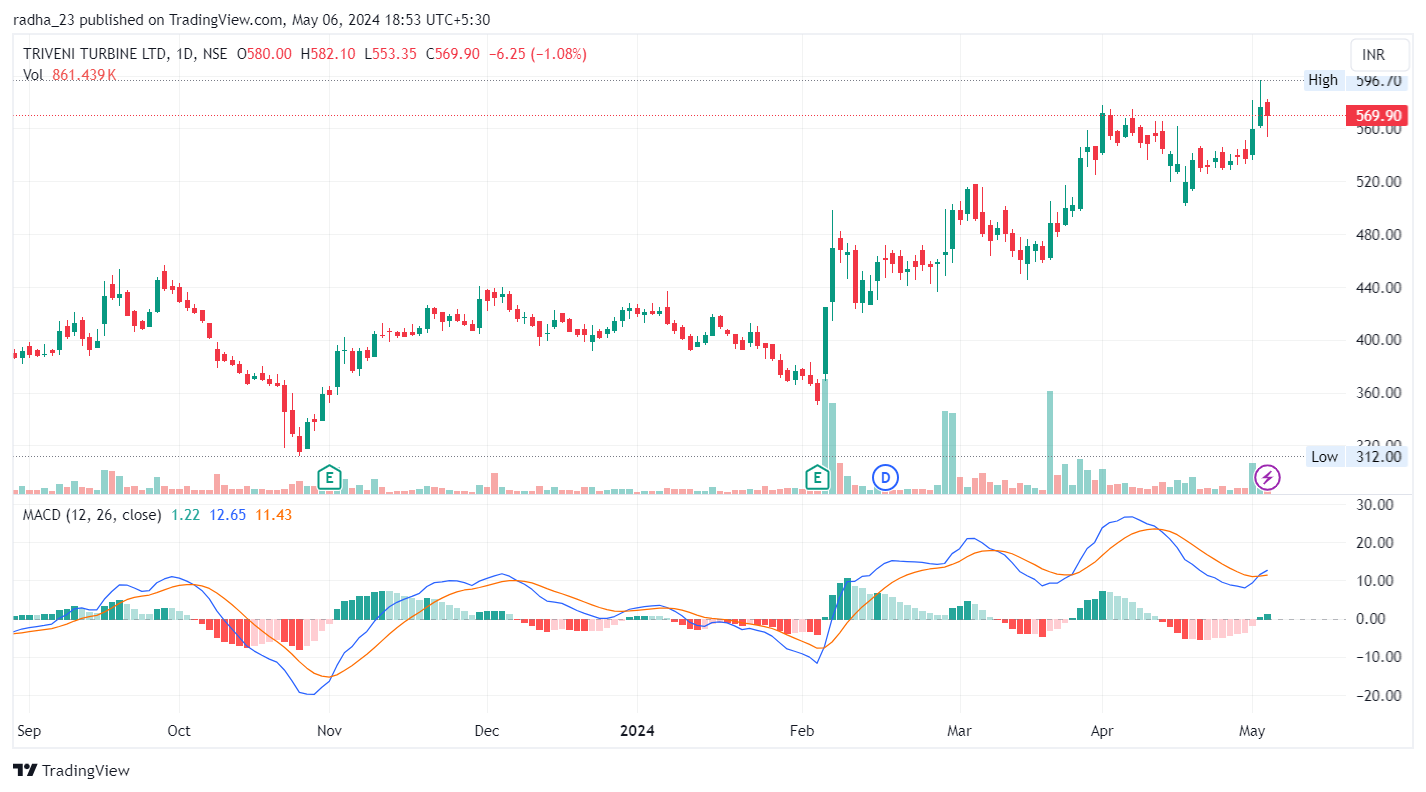Click the MACD (12, 26, close) indicator label
Viewport: 1426px width, 792px height.
pos(92,514)
